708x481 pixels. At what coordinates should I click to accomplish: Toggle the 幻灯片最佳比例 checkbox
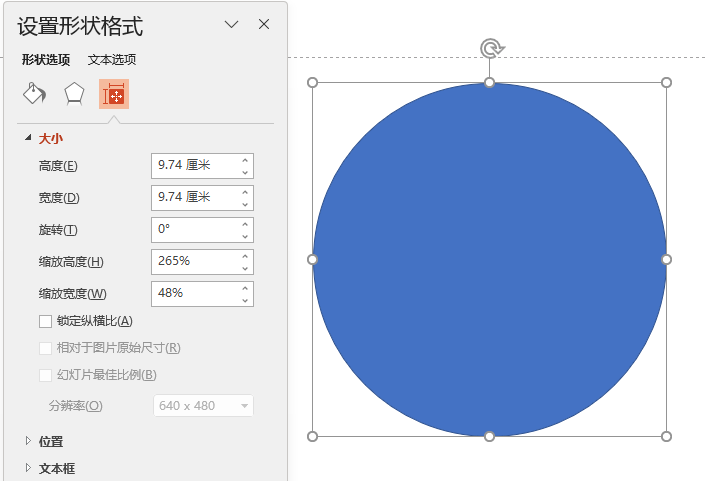[x=45, y=375]
